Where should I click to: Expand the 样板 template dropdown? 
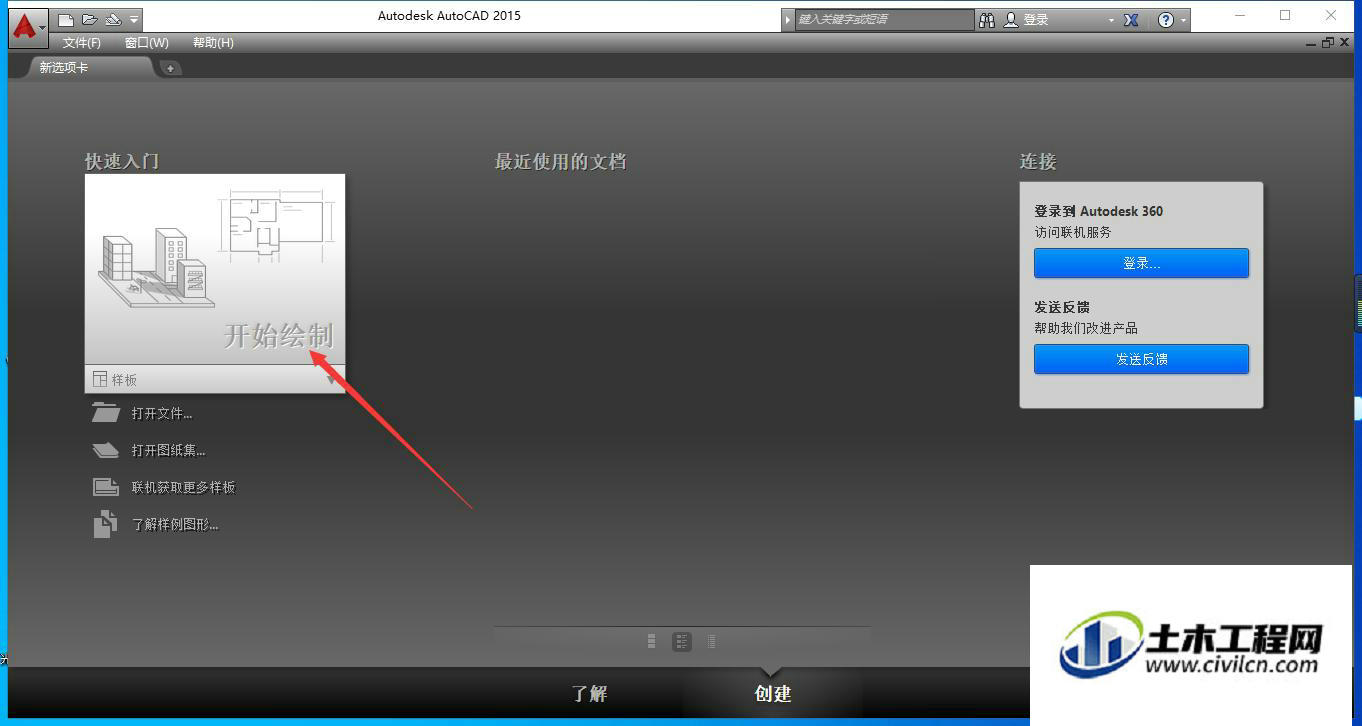coord(215,379)
